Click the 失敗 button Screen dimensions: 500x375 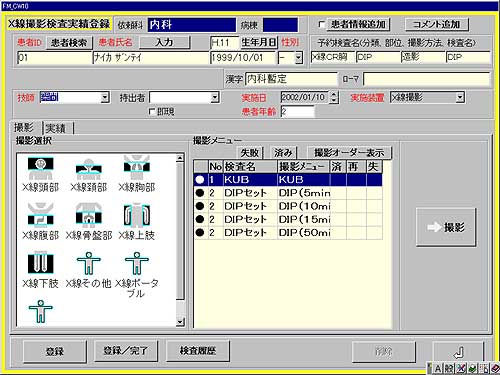point(250,153)
